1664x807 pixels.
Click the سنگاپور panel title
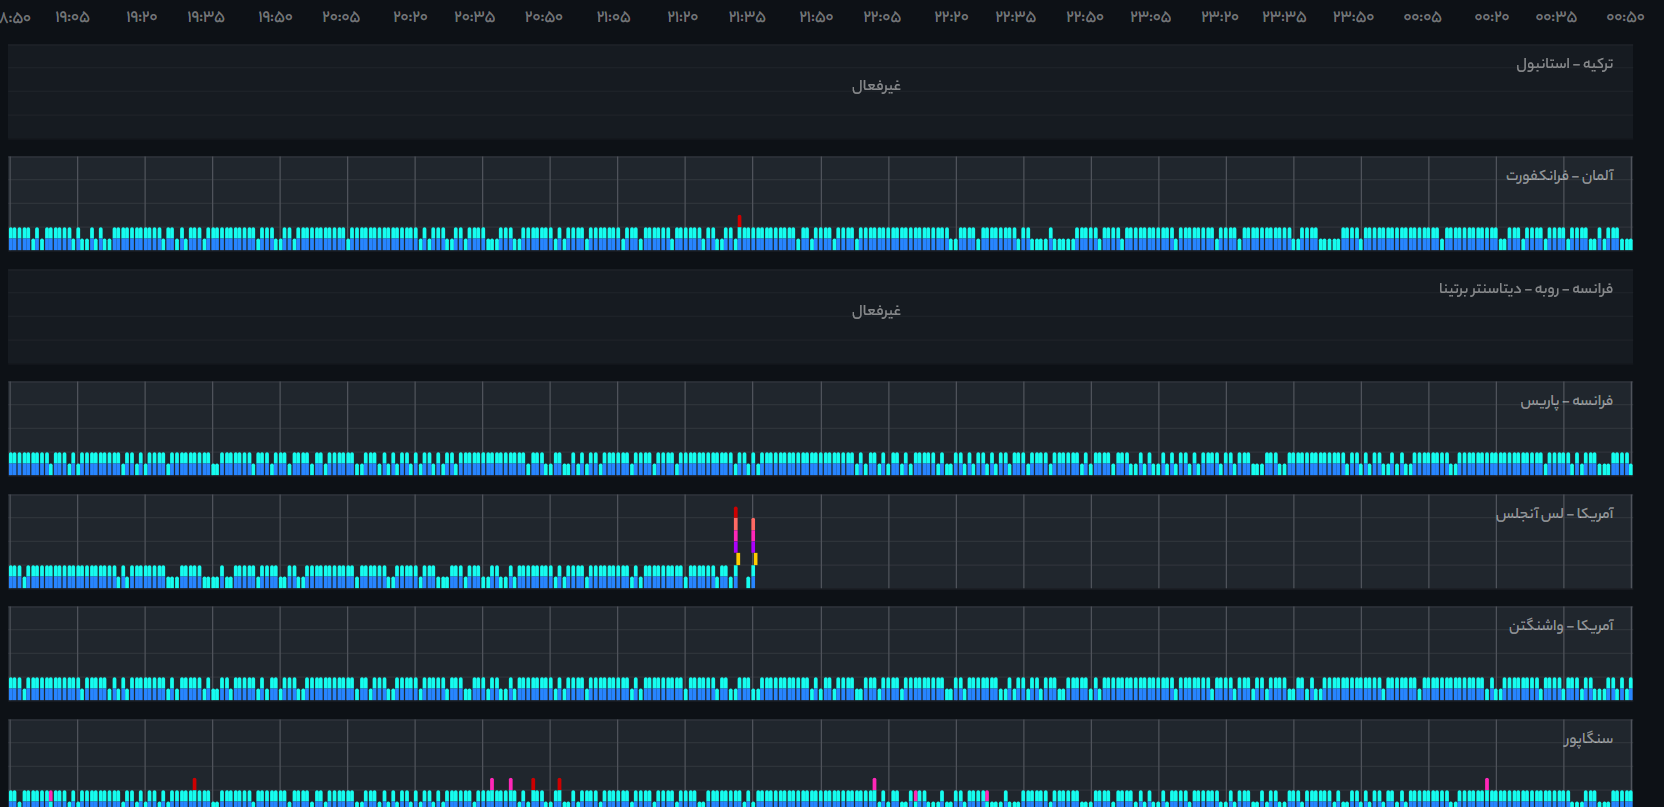[x=1588, y=739]
